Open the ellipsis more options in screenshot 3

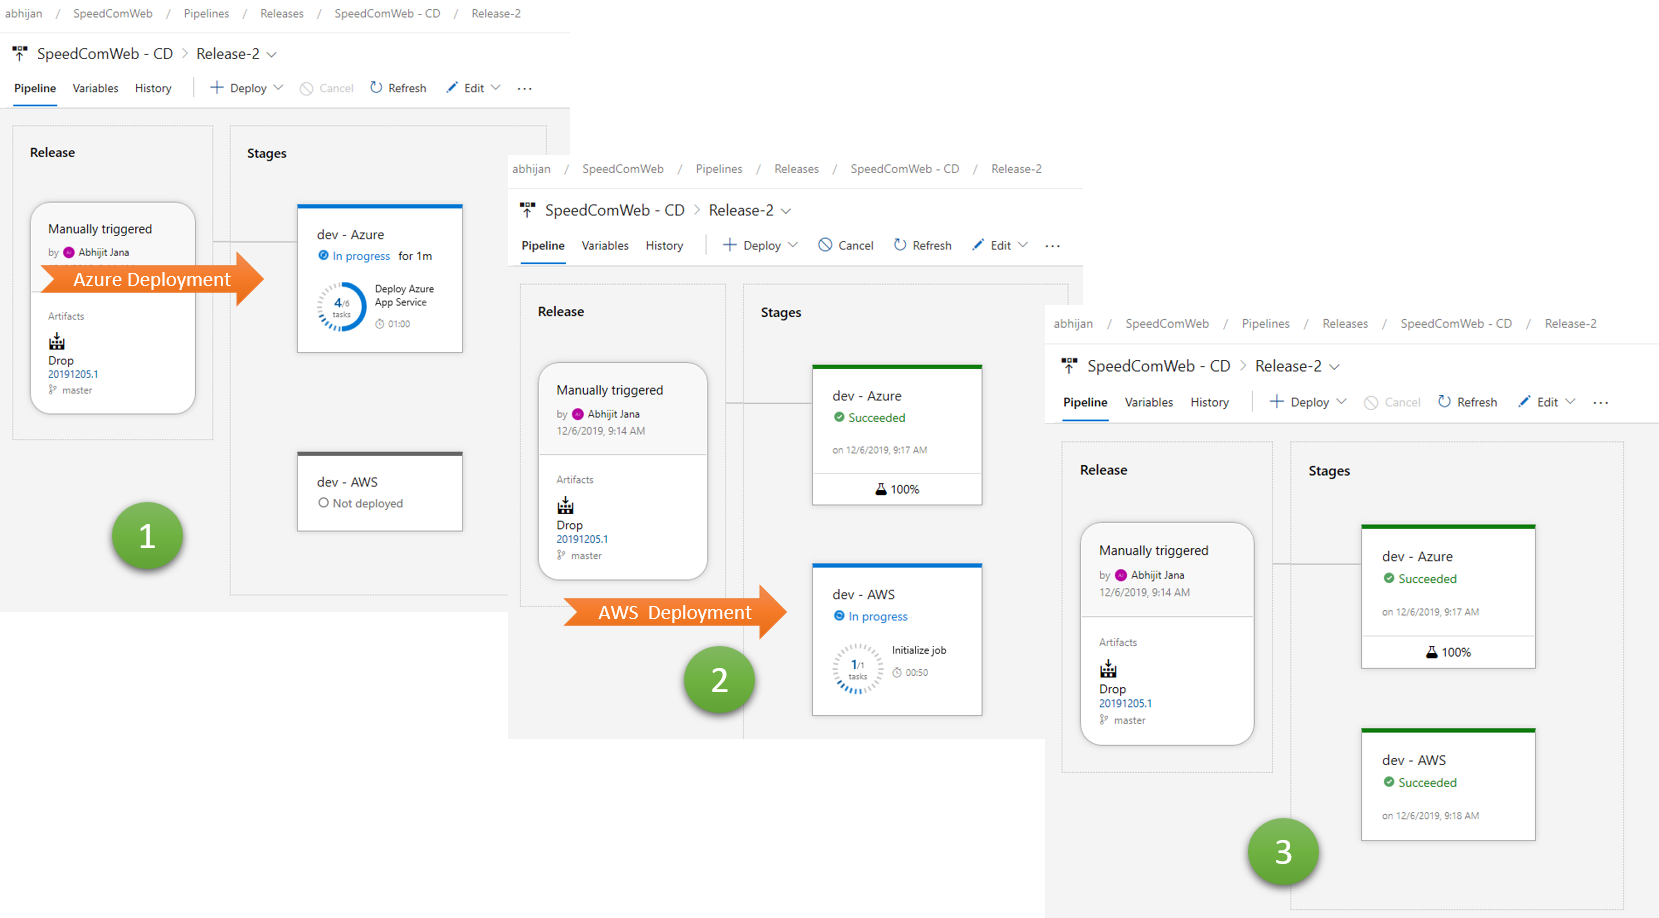[1601, 403]
